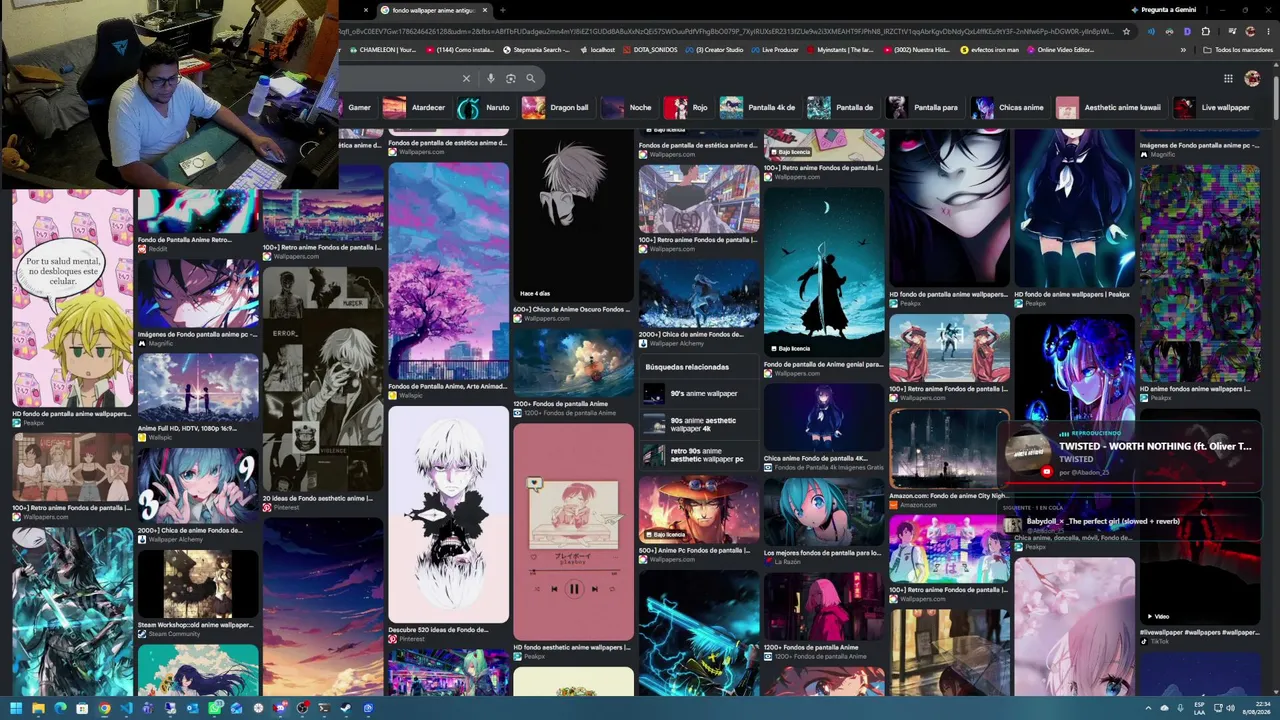Screen dimensions: 1280x720
Task: Open Google Lens image search
Action: click(x=511, y=78)
